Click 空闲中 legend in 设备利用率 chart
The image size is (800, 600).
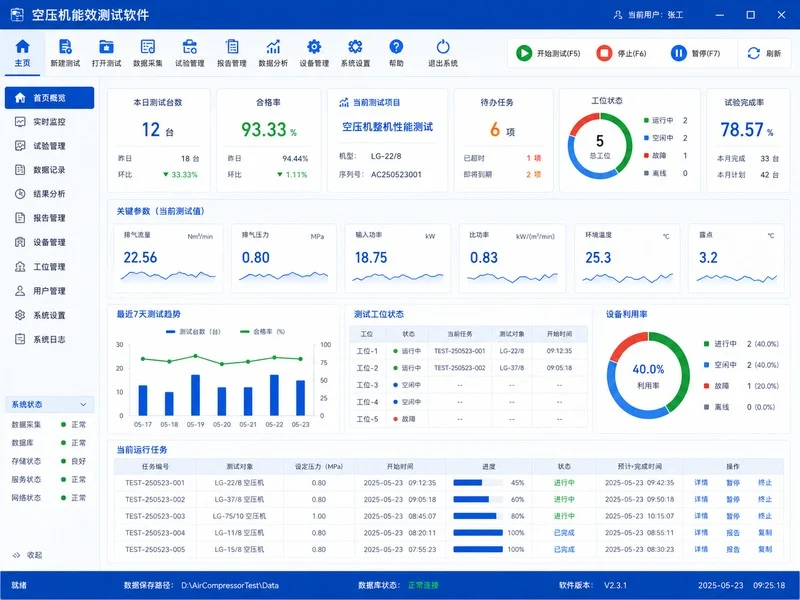[741, 365]
